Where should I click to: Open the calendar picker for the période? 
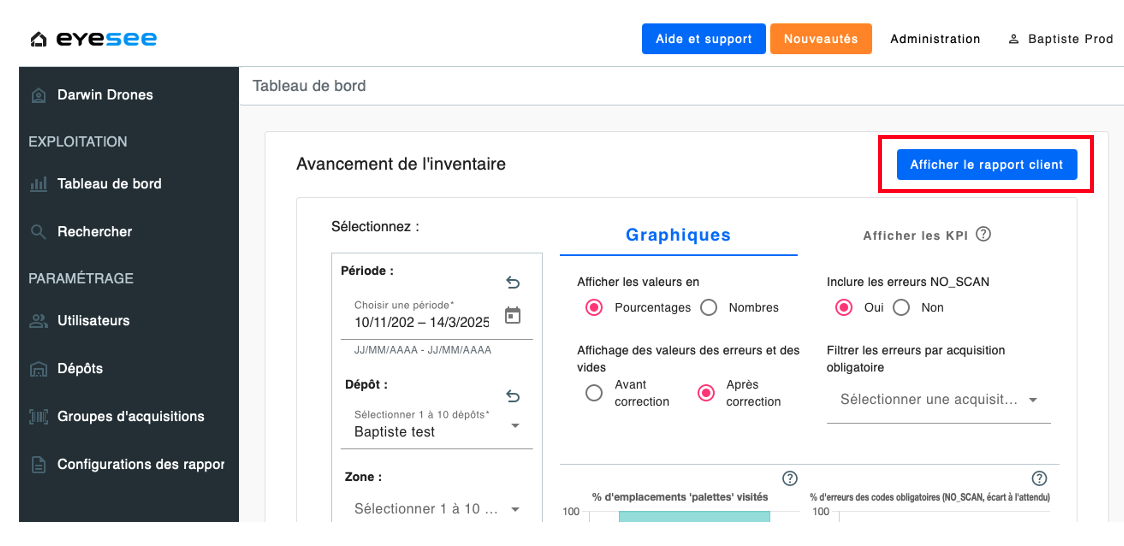click(x=513, y=315)
